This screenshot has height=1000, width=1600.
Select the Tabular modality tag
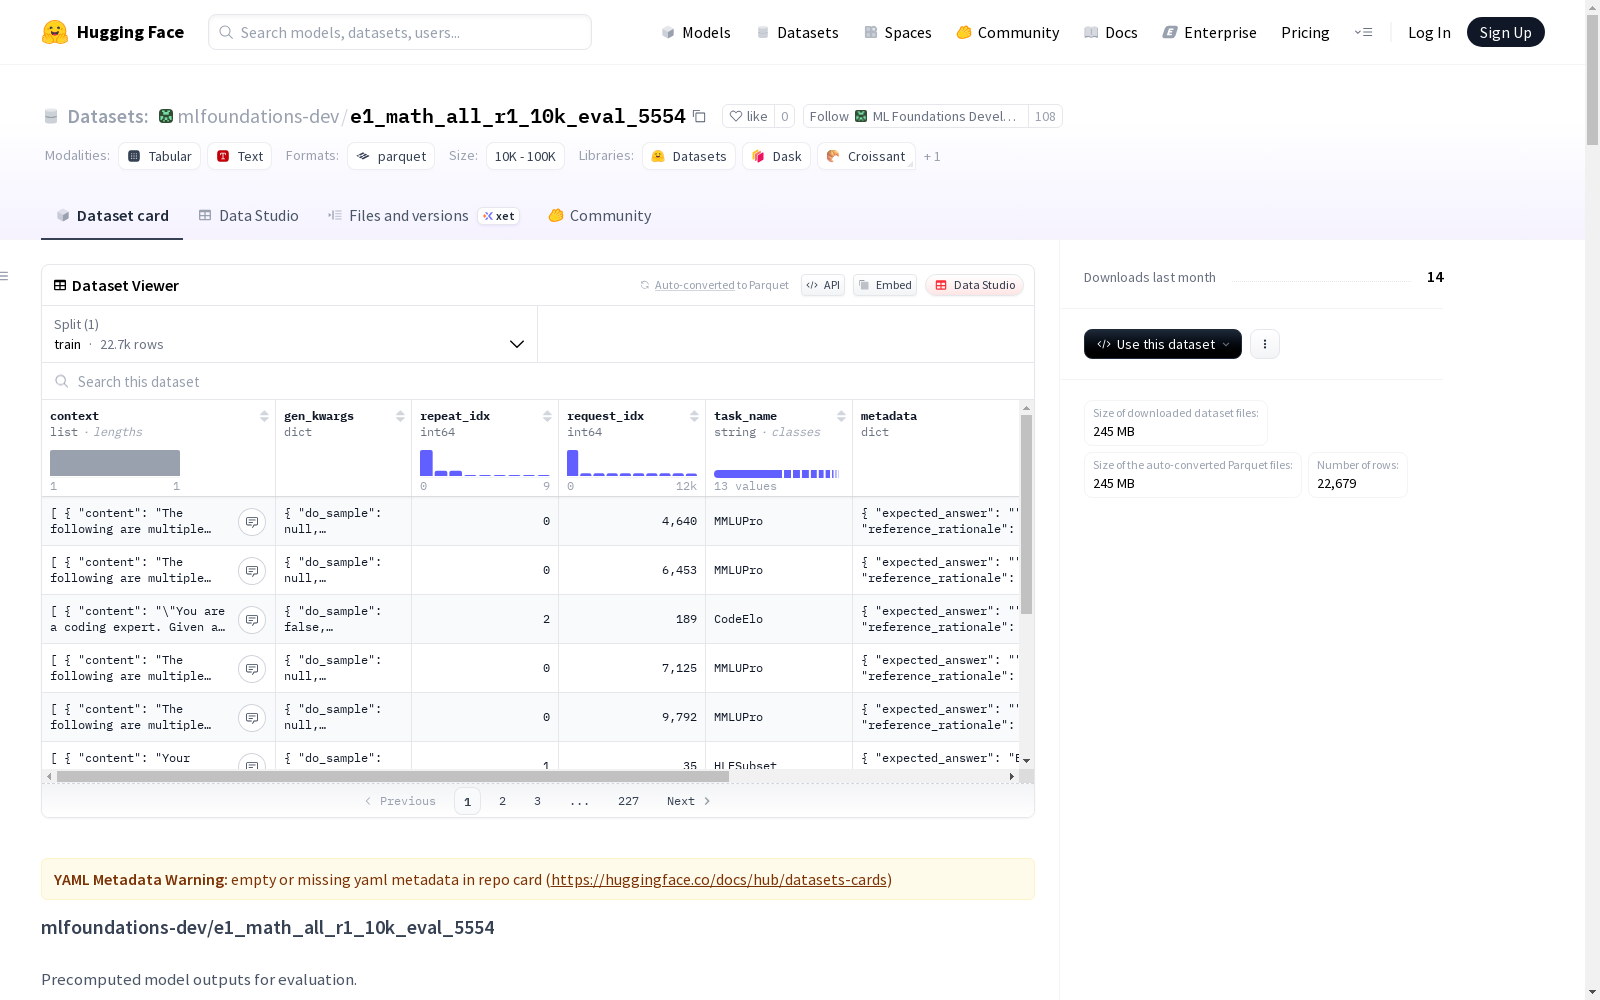[x=160, y=156]
